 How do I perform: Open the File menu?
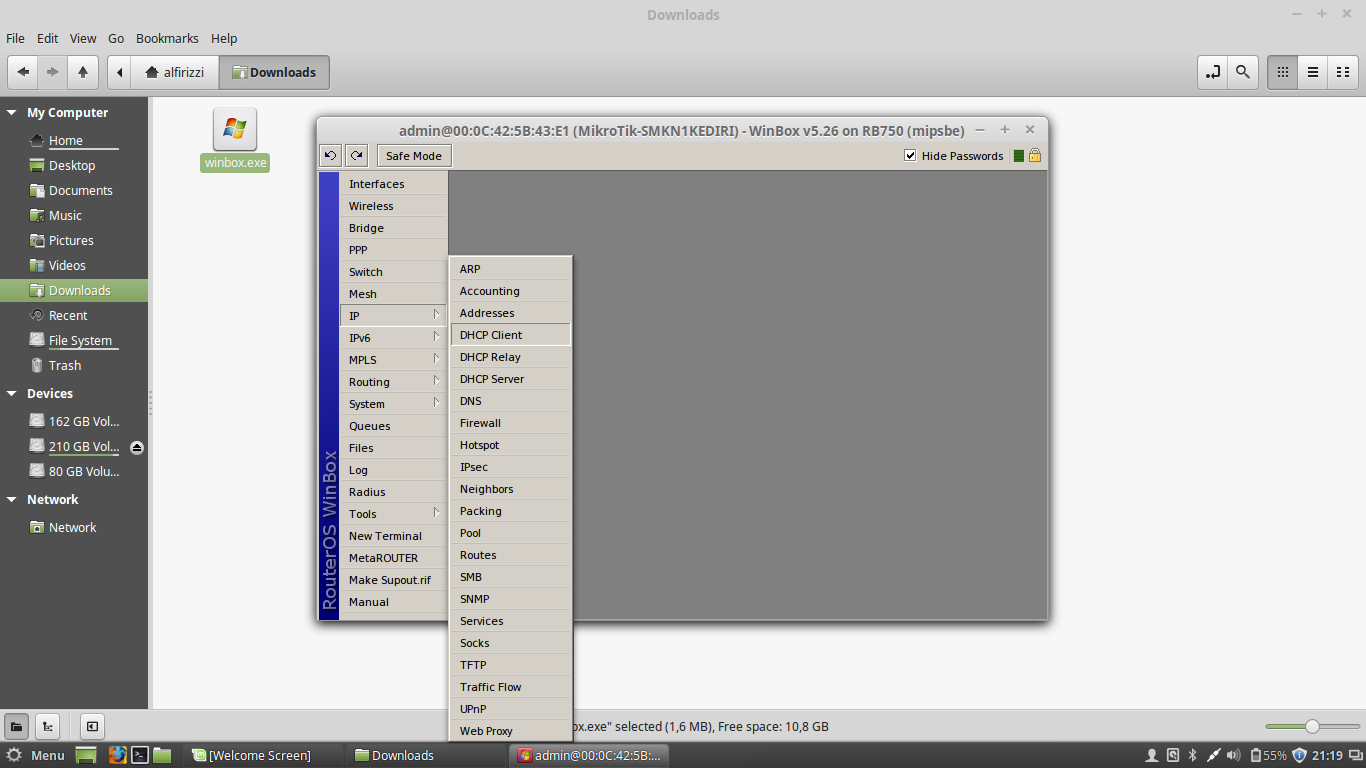[15, 38]
